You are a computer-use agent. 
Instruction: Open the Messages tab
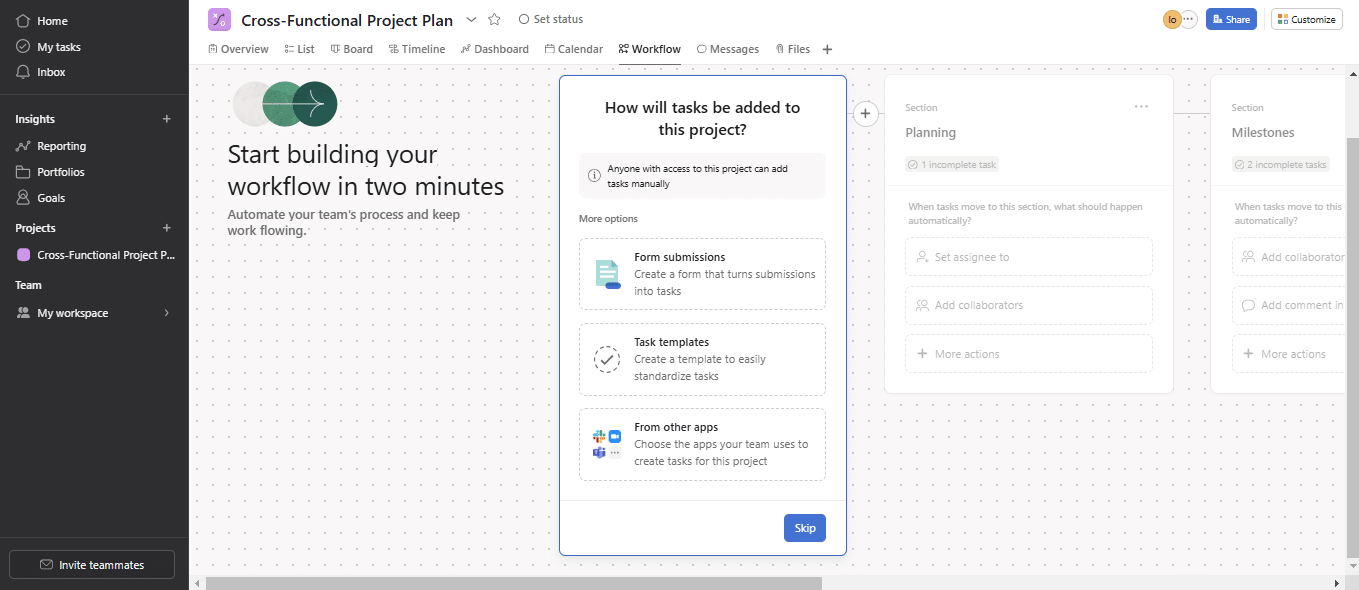[728, 49]
